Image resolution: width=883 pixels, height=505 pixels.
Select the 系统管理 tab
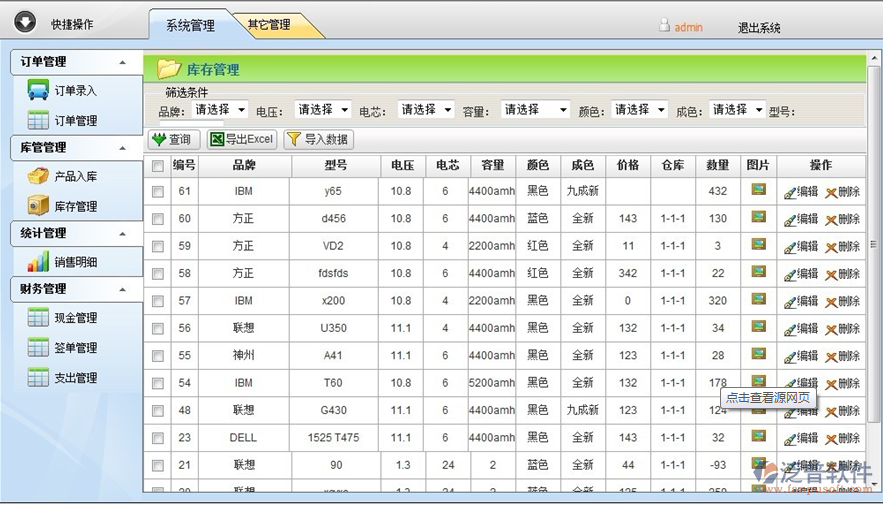tap(189, 26)
